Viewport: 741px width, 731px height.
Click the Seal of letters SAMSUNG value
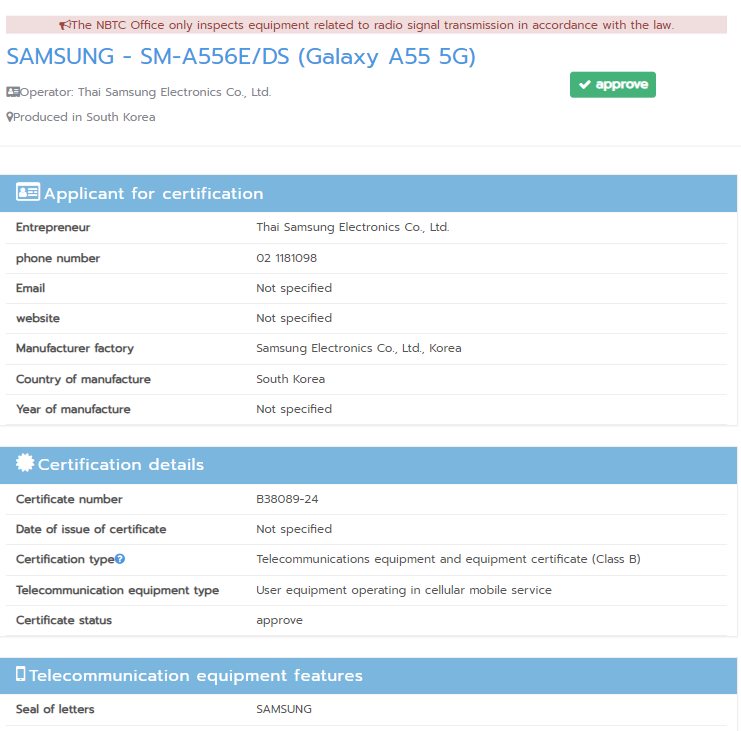[284, 709]
